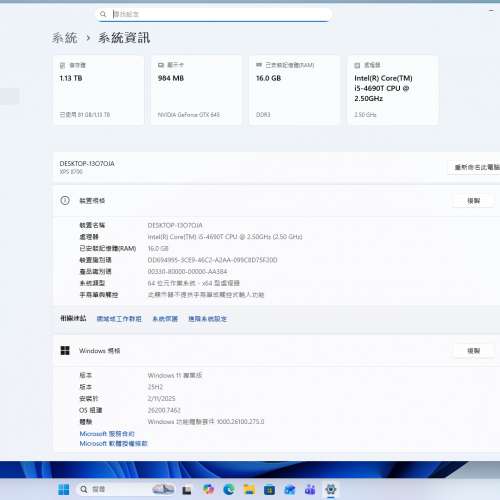The height and width of the screenshot is (500, 500).
Task: Click the install date value 2/11/2025
Action: pyautogui.click(x=161, y=399)
